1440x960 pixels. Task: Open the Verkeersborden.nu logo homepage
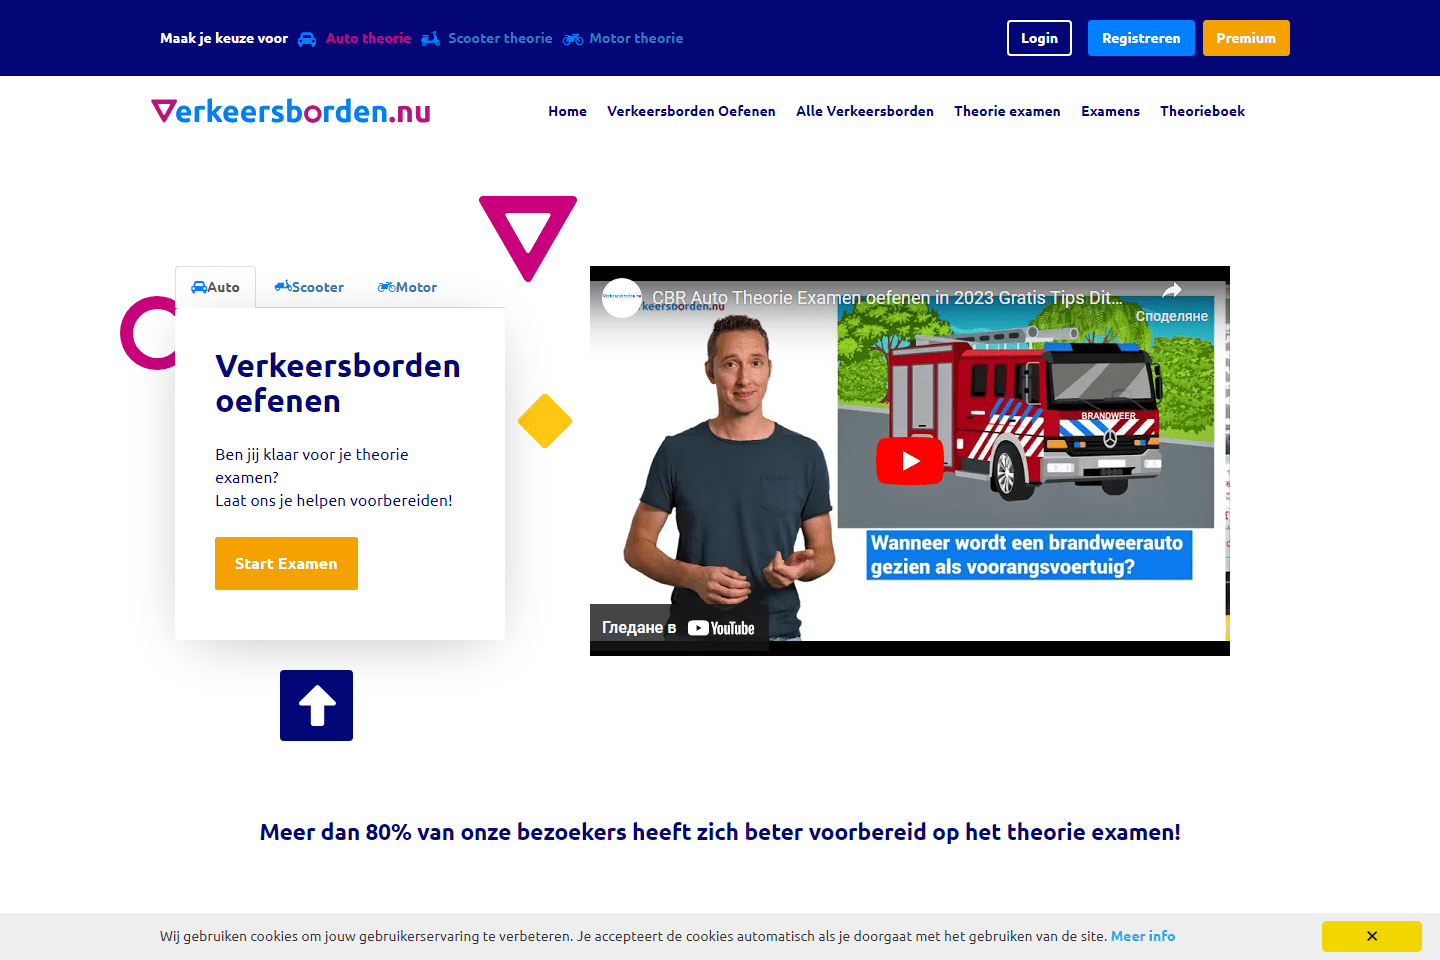tap(291, 111)
